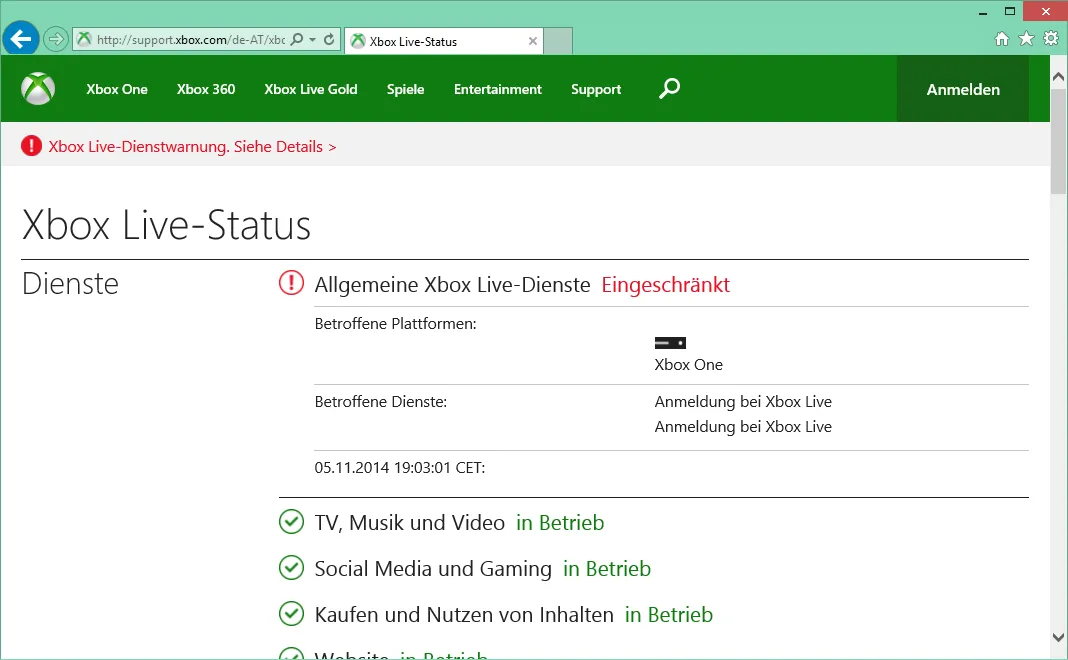Screen dimensions: 1068x660
Task: Click the site search magnifier icon
Action: (670, 89)
